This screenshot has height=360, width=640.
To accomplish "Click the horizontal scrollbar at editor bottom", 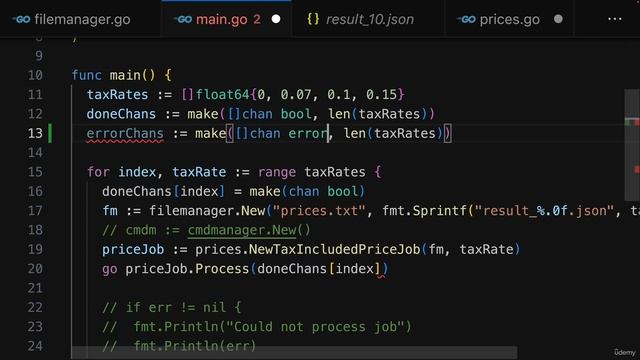I will [294, 353].
